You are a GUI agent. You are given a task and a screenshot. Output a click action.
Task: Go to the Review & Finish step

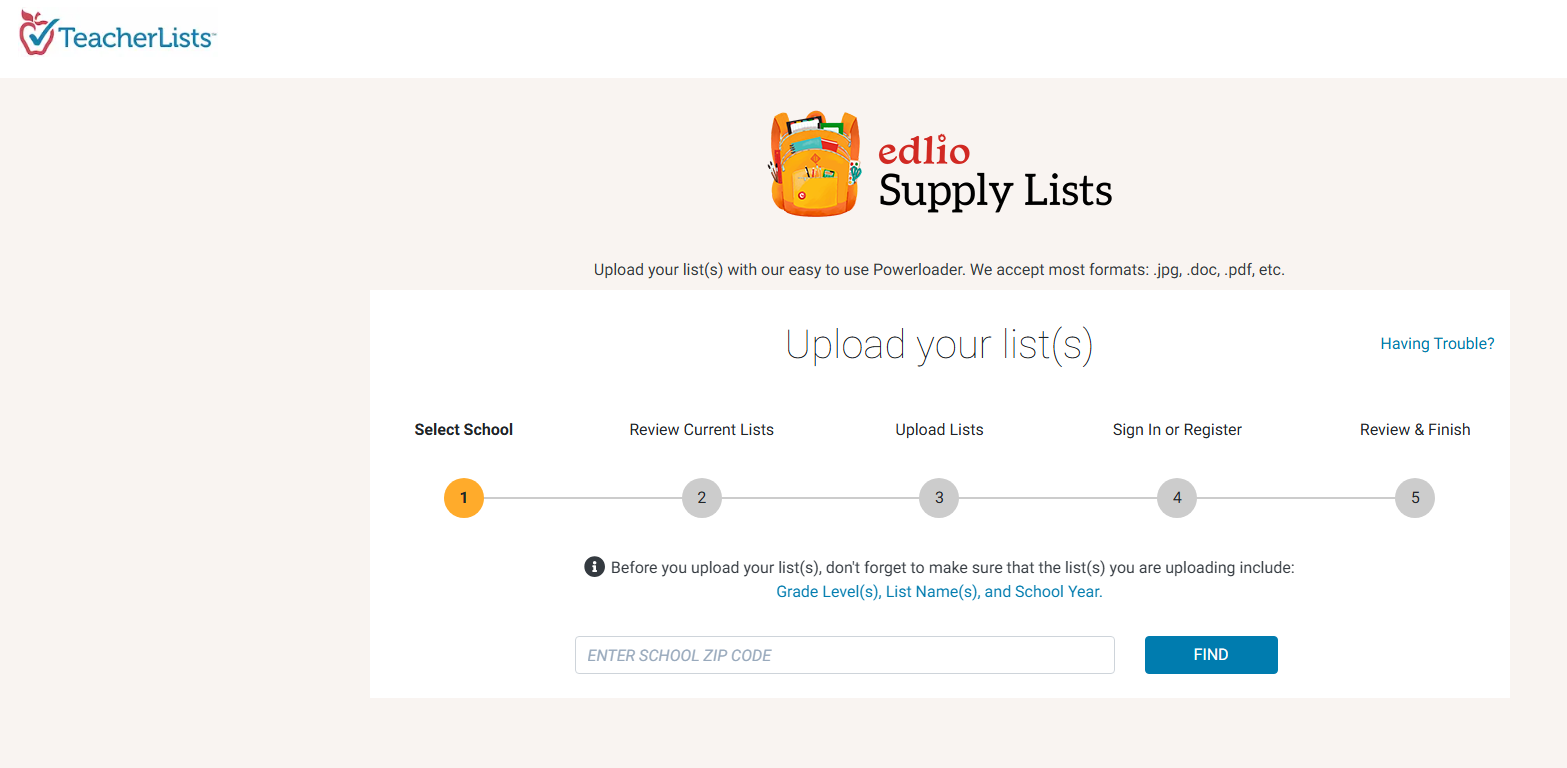pyautogui.click(x=1415, y=430)
